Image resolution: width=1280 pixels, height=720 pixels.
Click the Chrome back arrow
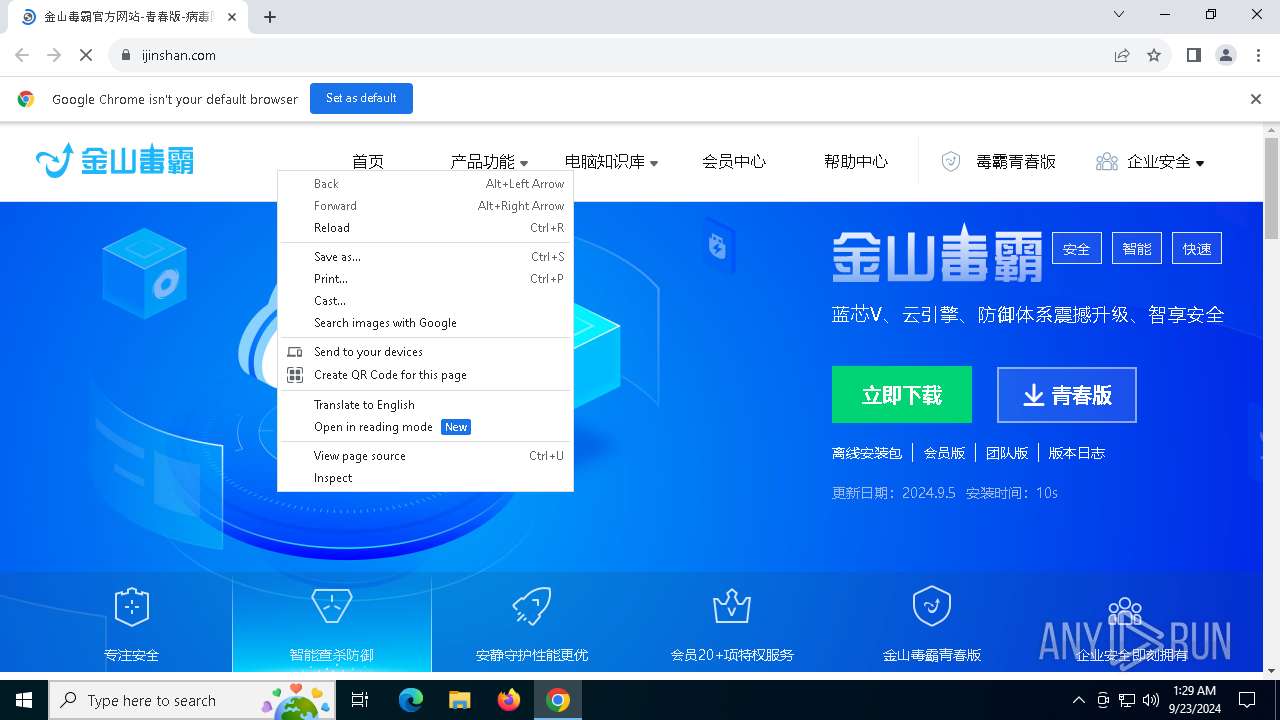click(x=22, y=55)
